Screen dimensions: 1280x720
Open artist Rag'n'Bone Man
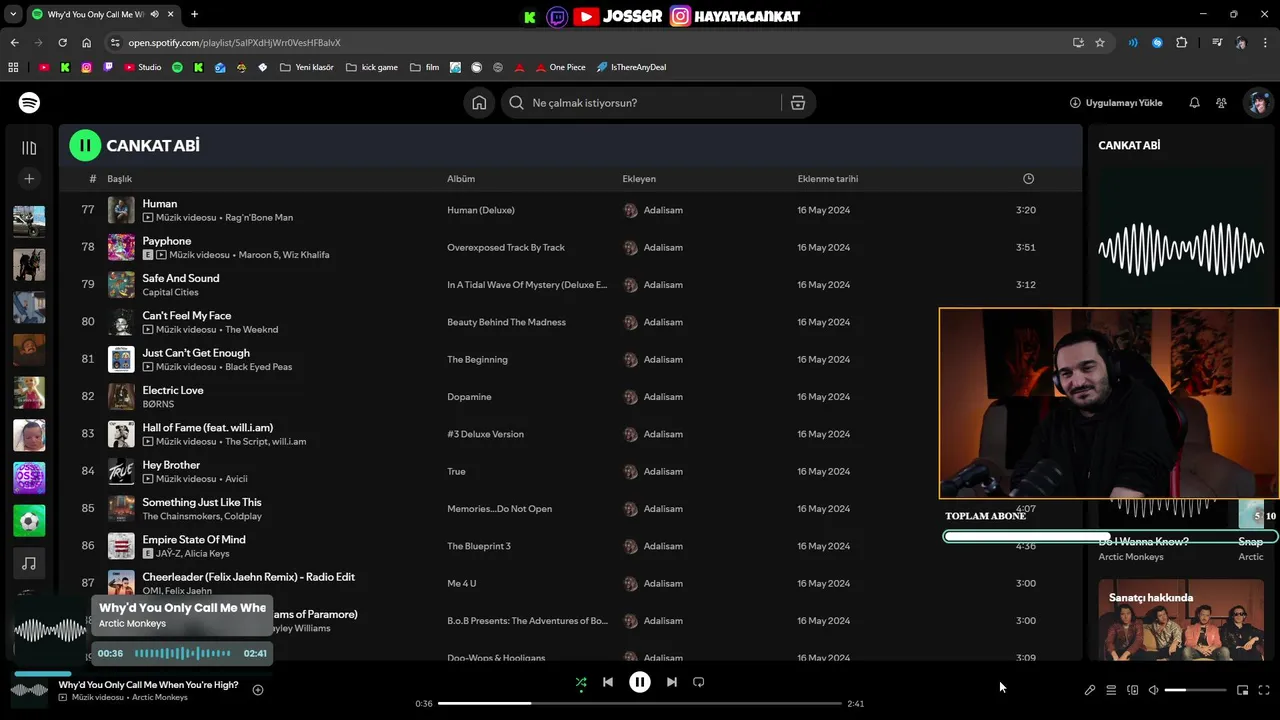pos(259,217)
